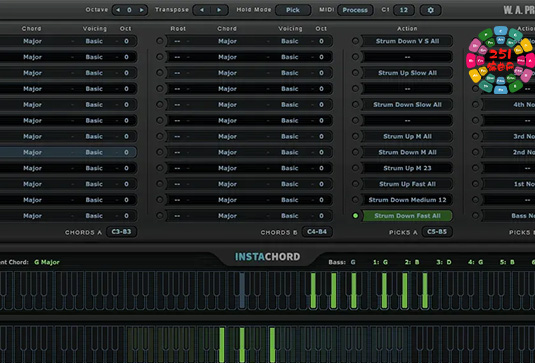Screen dimensions: 535x363
Task: Click the CHORDS B section label
Action: (x=279, y=232)
